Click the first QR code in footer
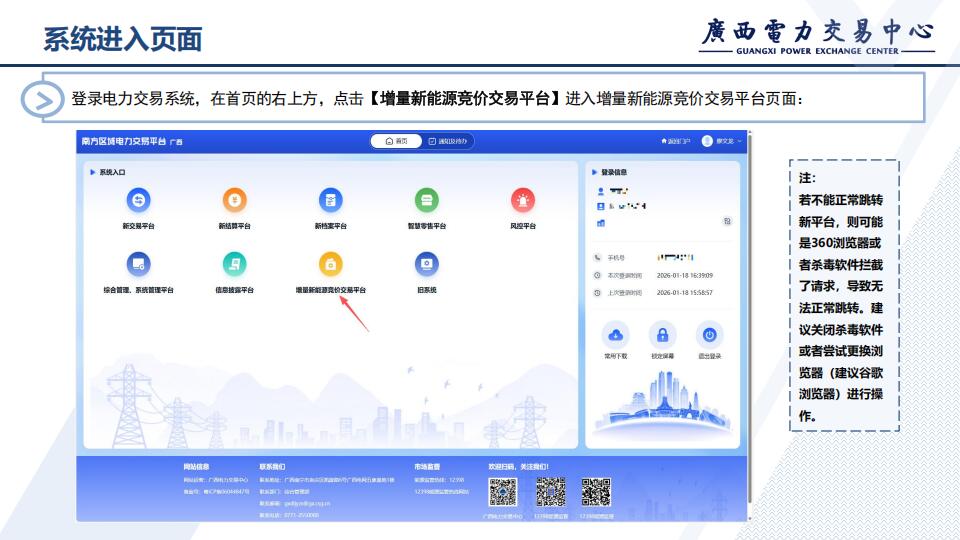Image resolution: width=960 pixels, height=540 pixels. [x=502, y=491]
